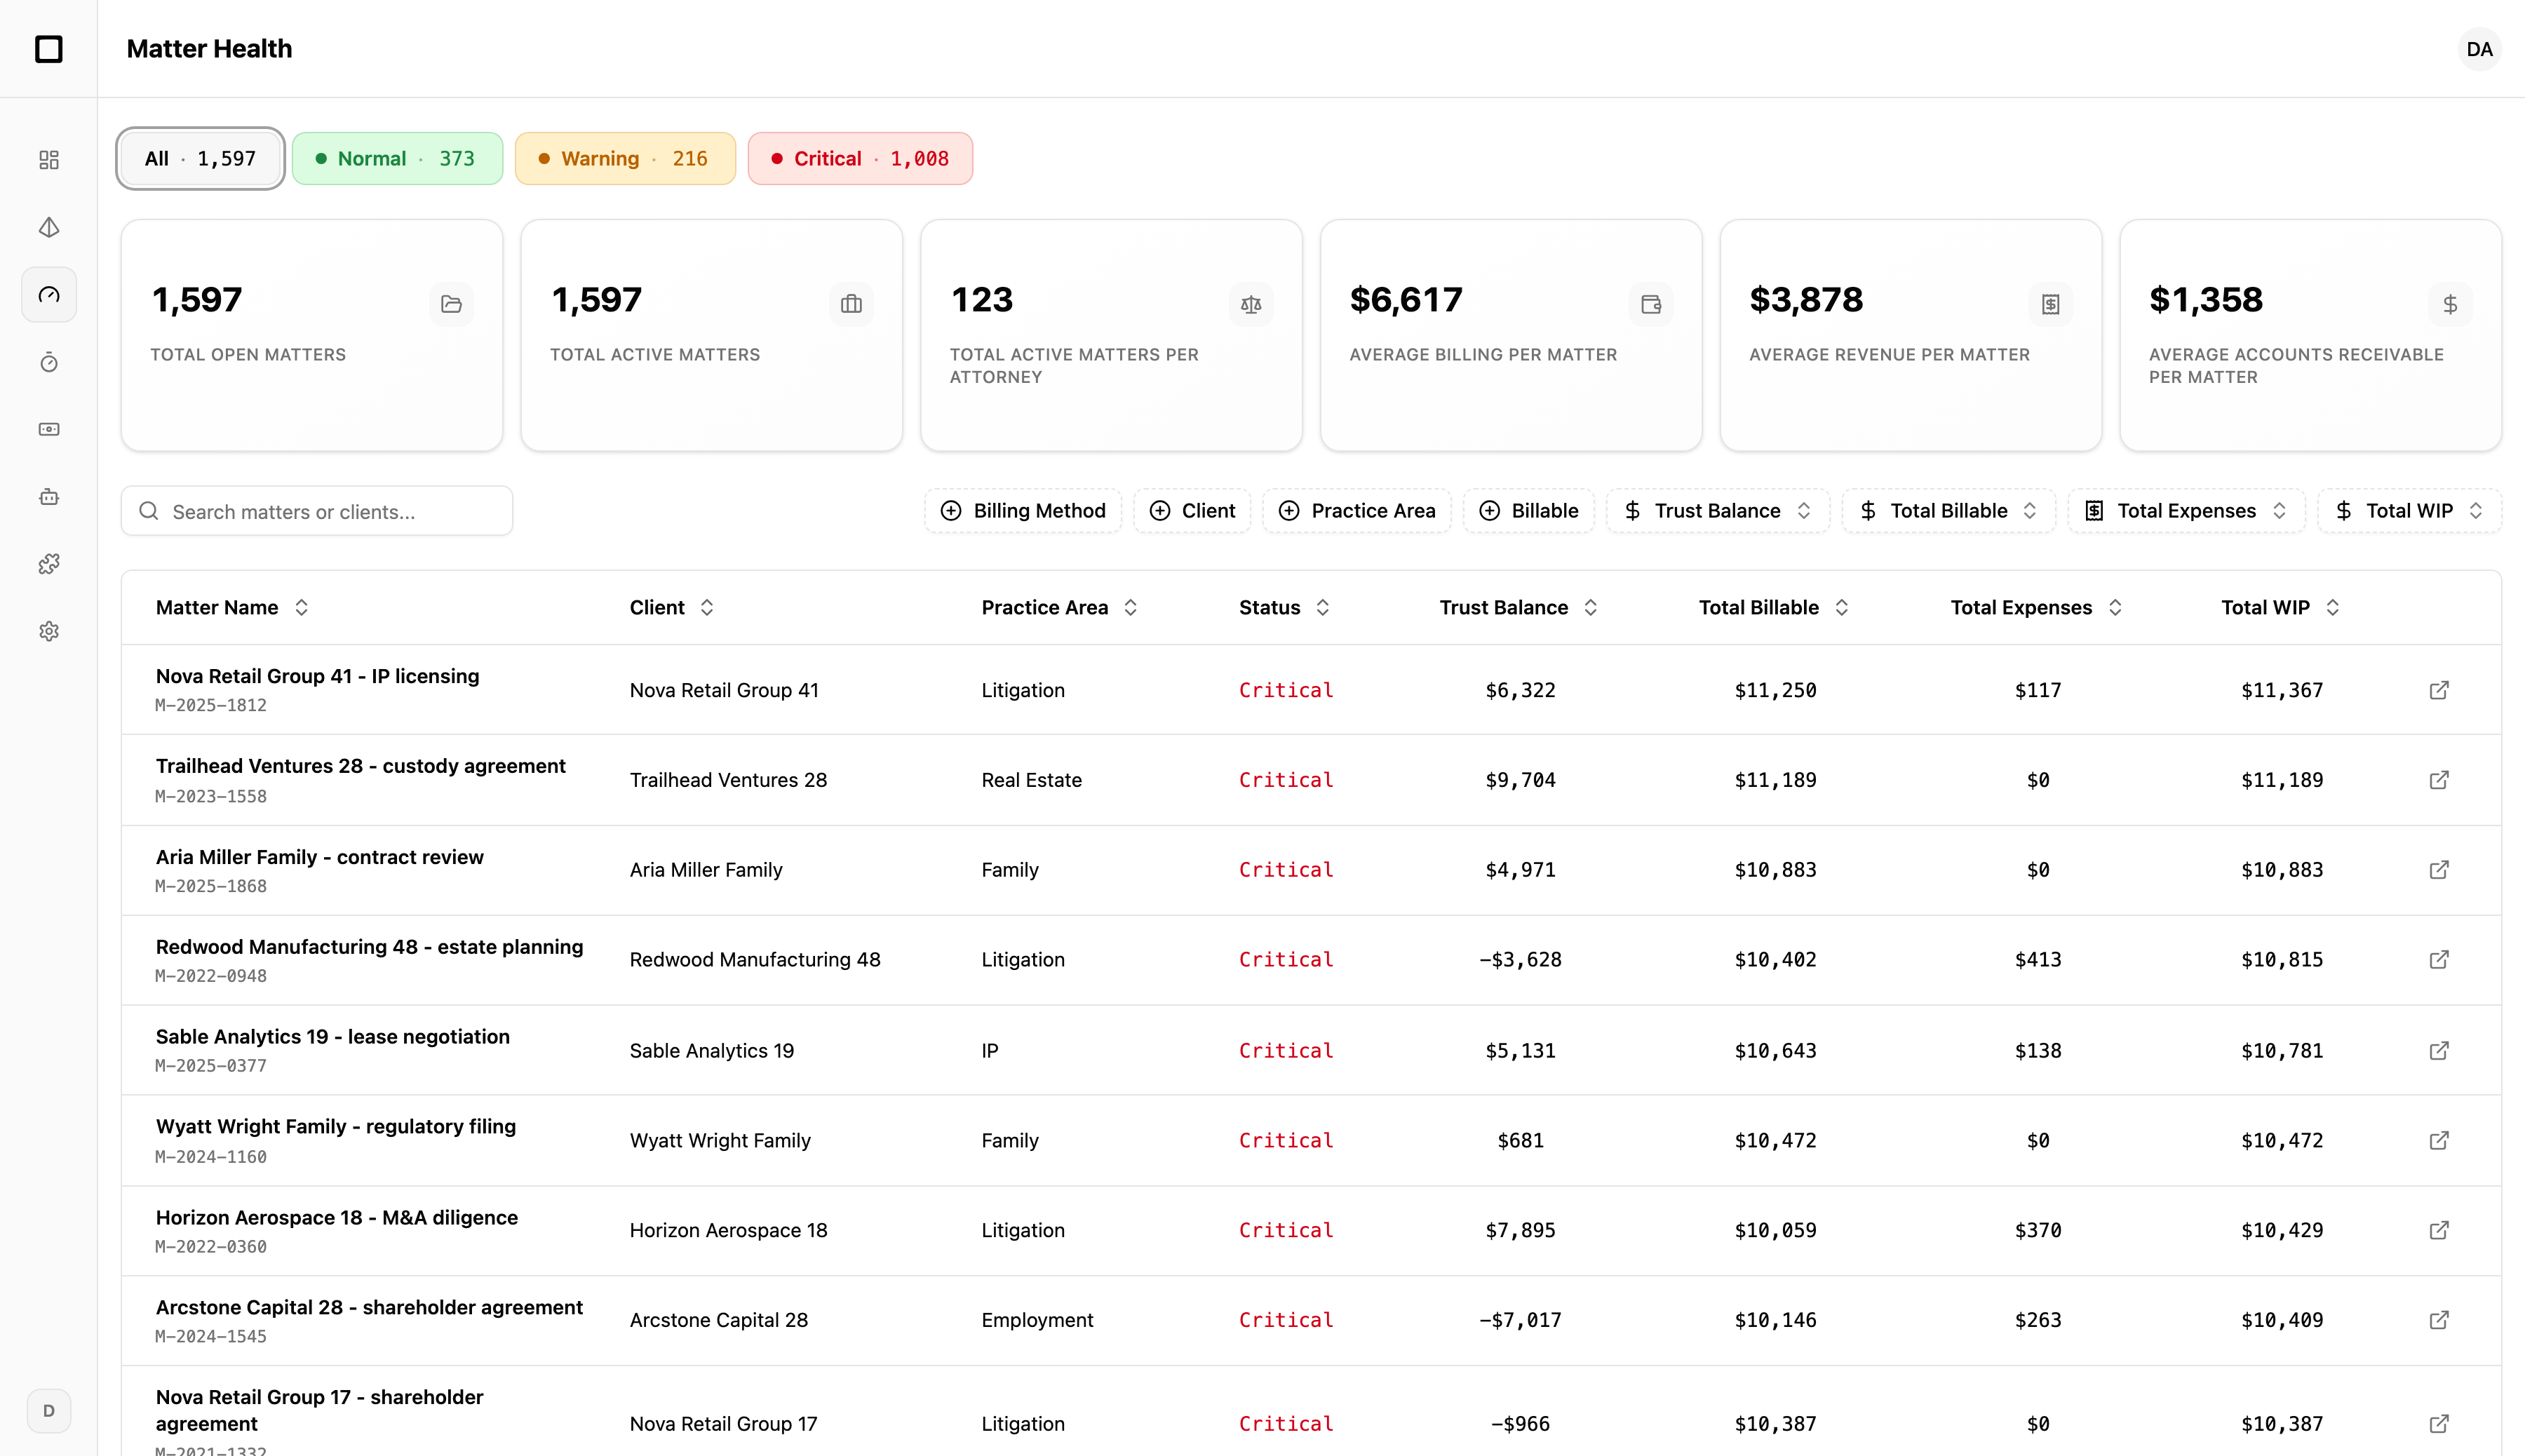
Task: Open external link for Nova Retail Group 41
Action: tap(2439, 690)
